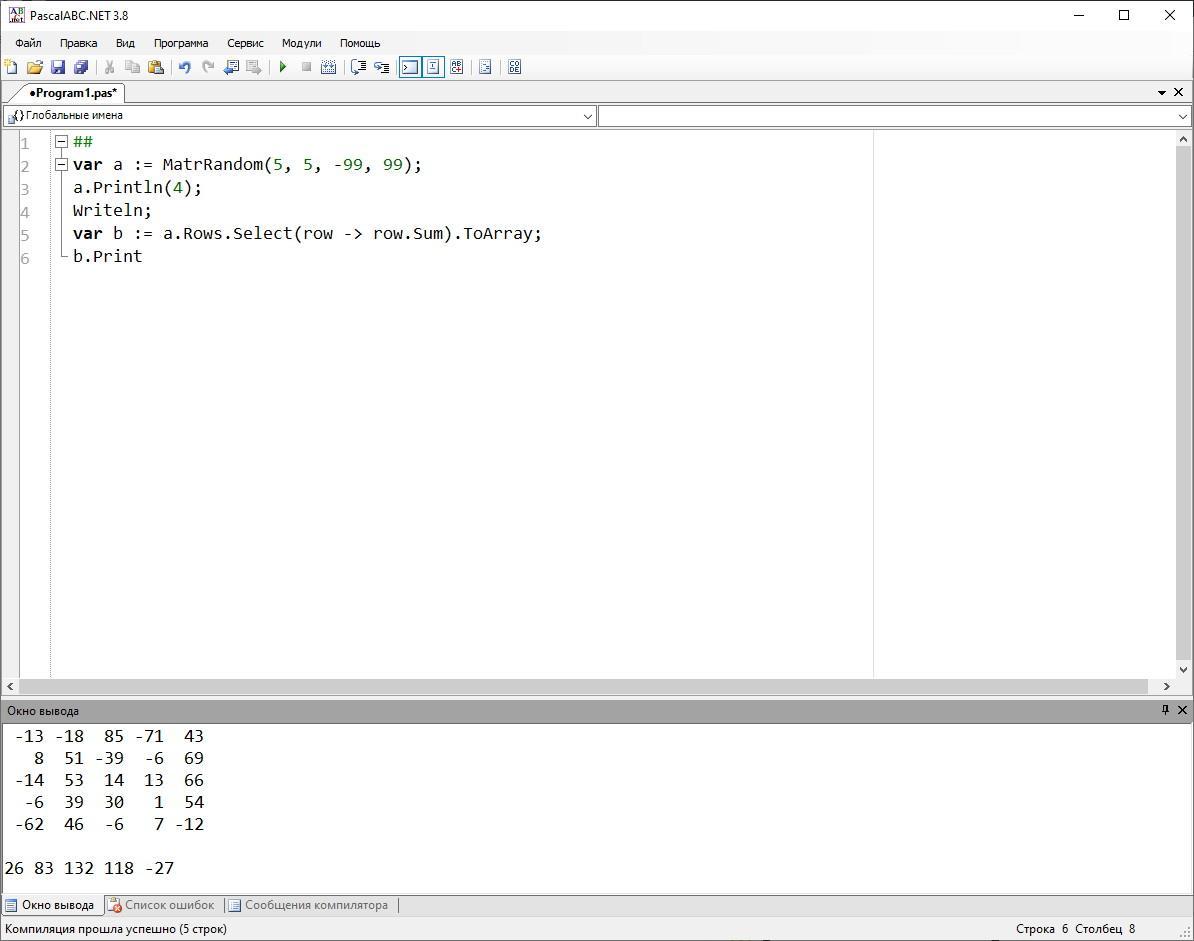The width and height of the screenshot is (1194, 941).
Task: Click the ABC C+ toolbar icon
Action: (x=456, y=67)
